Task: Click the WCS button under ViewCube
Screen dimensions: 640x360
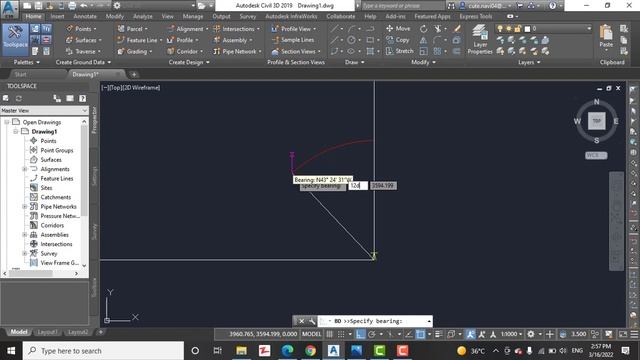Action: (596, 156)
